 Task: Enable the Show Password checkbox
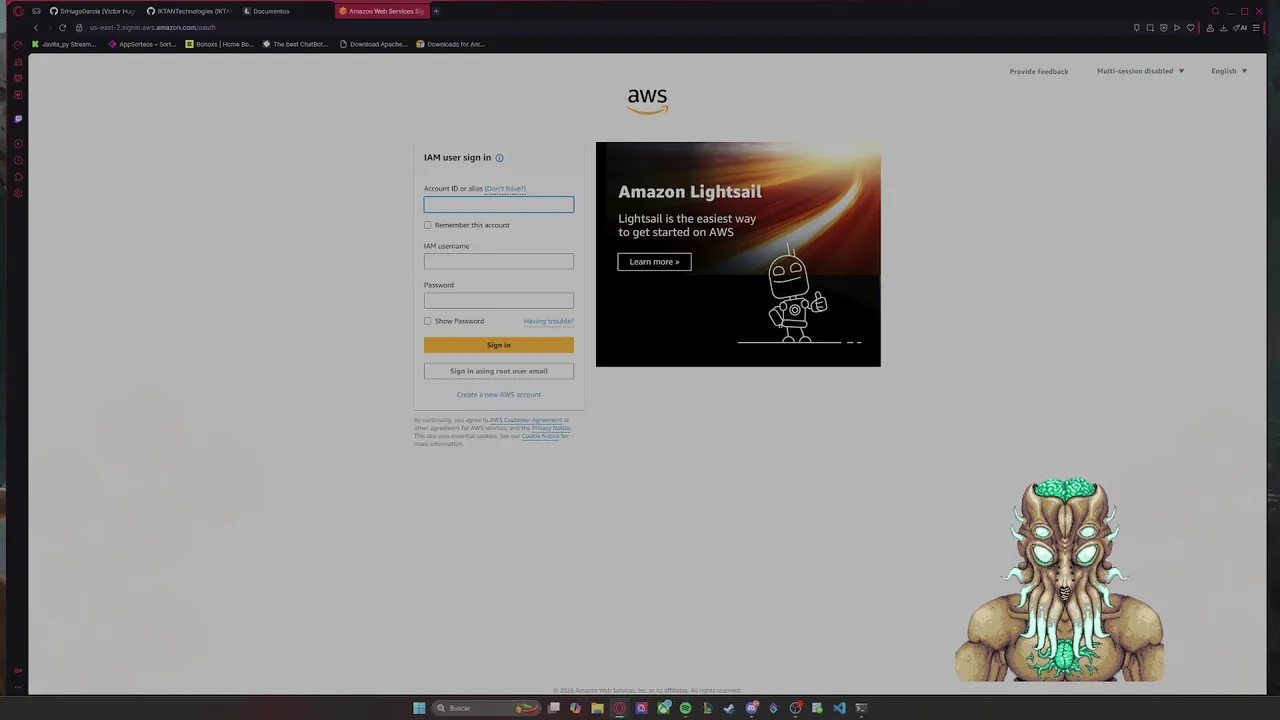(x=428, y=321)
